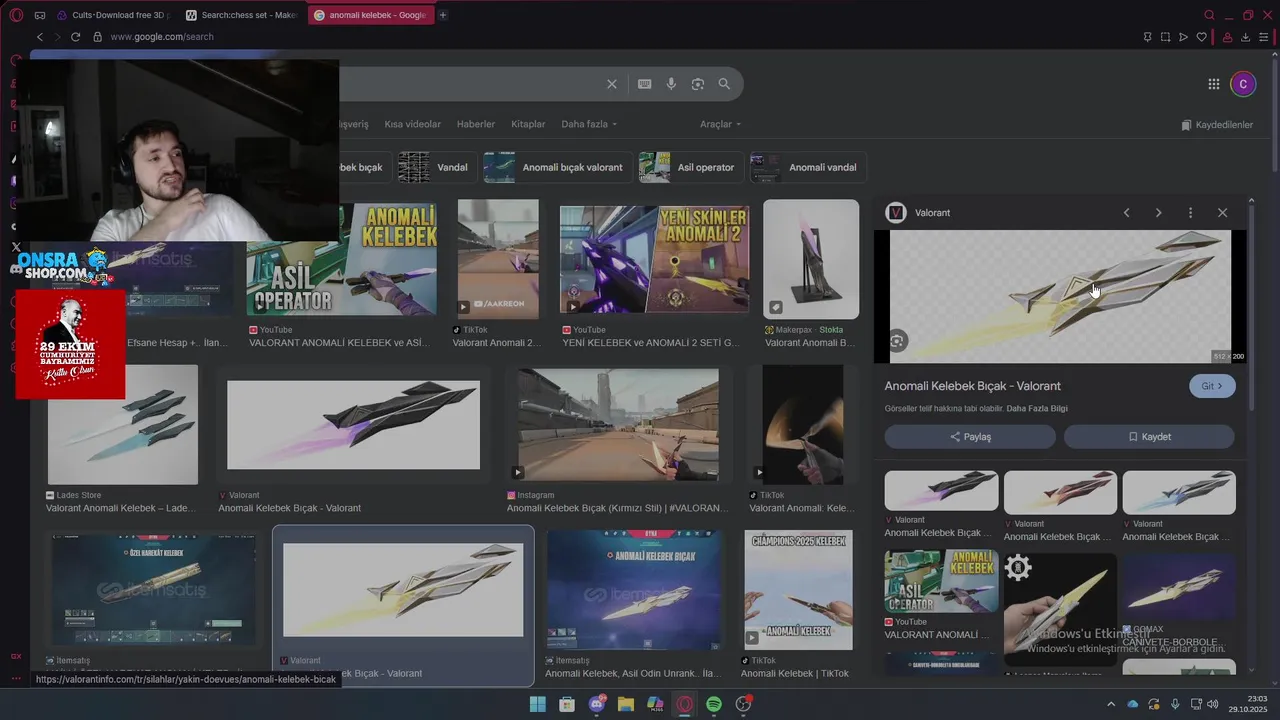The image size is (1280, 720).
Task: Open Instagram Kırmızı Stil result thumbnail
Action: [x=618, y=425]
